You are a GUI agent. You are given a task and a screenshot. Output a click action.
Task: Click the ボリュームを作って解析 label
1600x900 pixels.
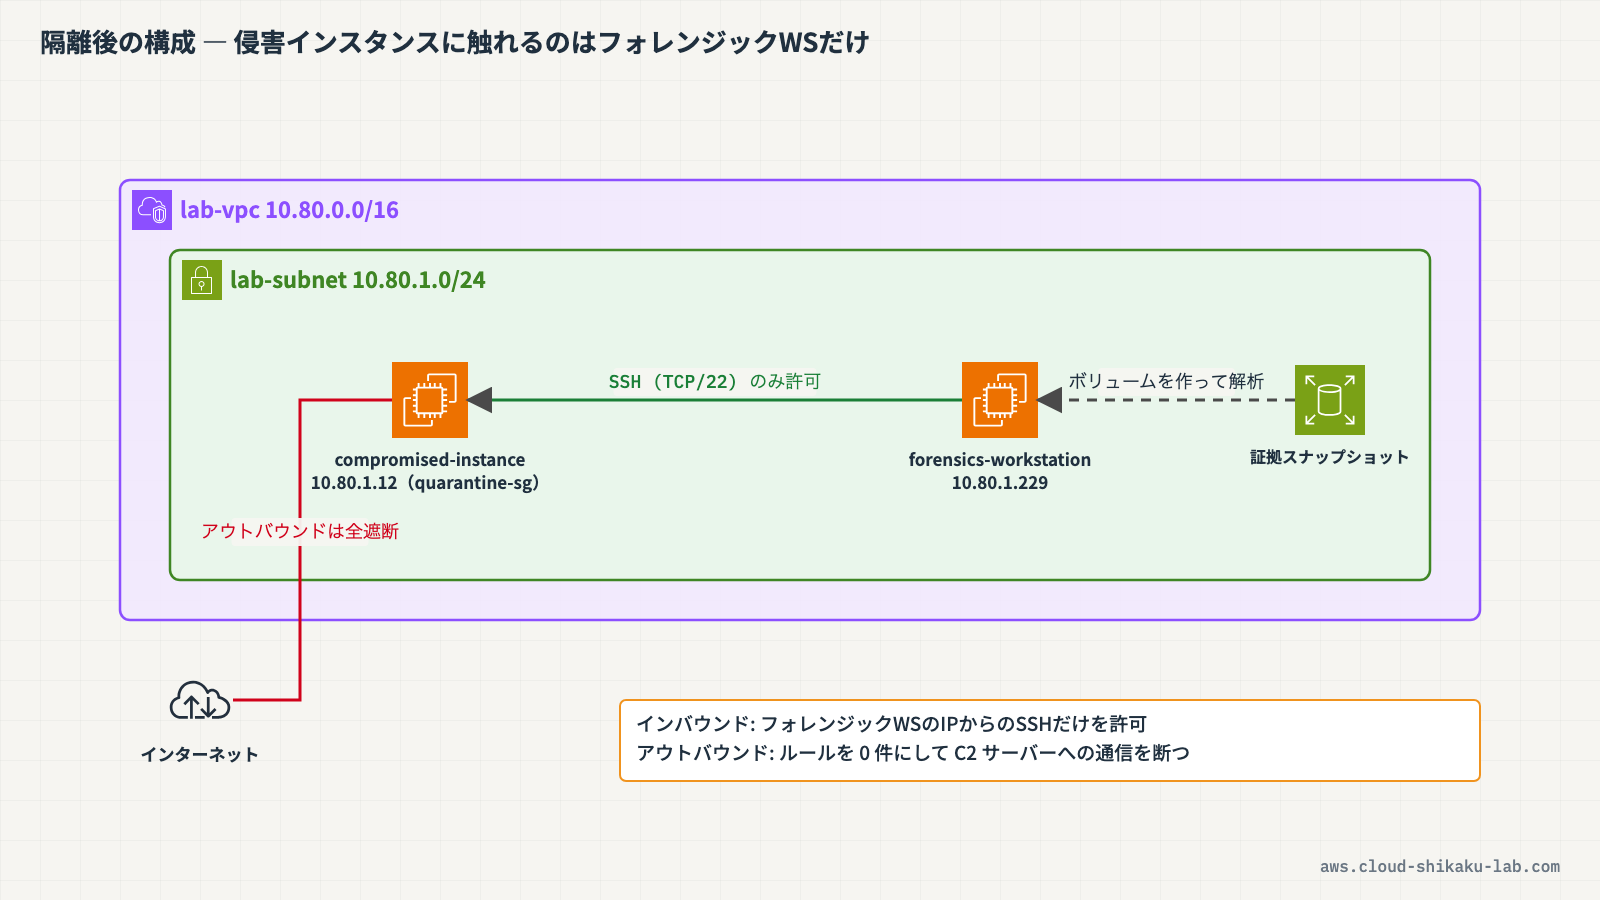click(x=1166, y=381)
